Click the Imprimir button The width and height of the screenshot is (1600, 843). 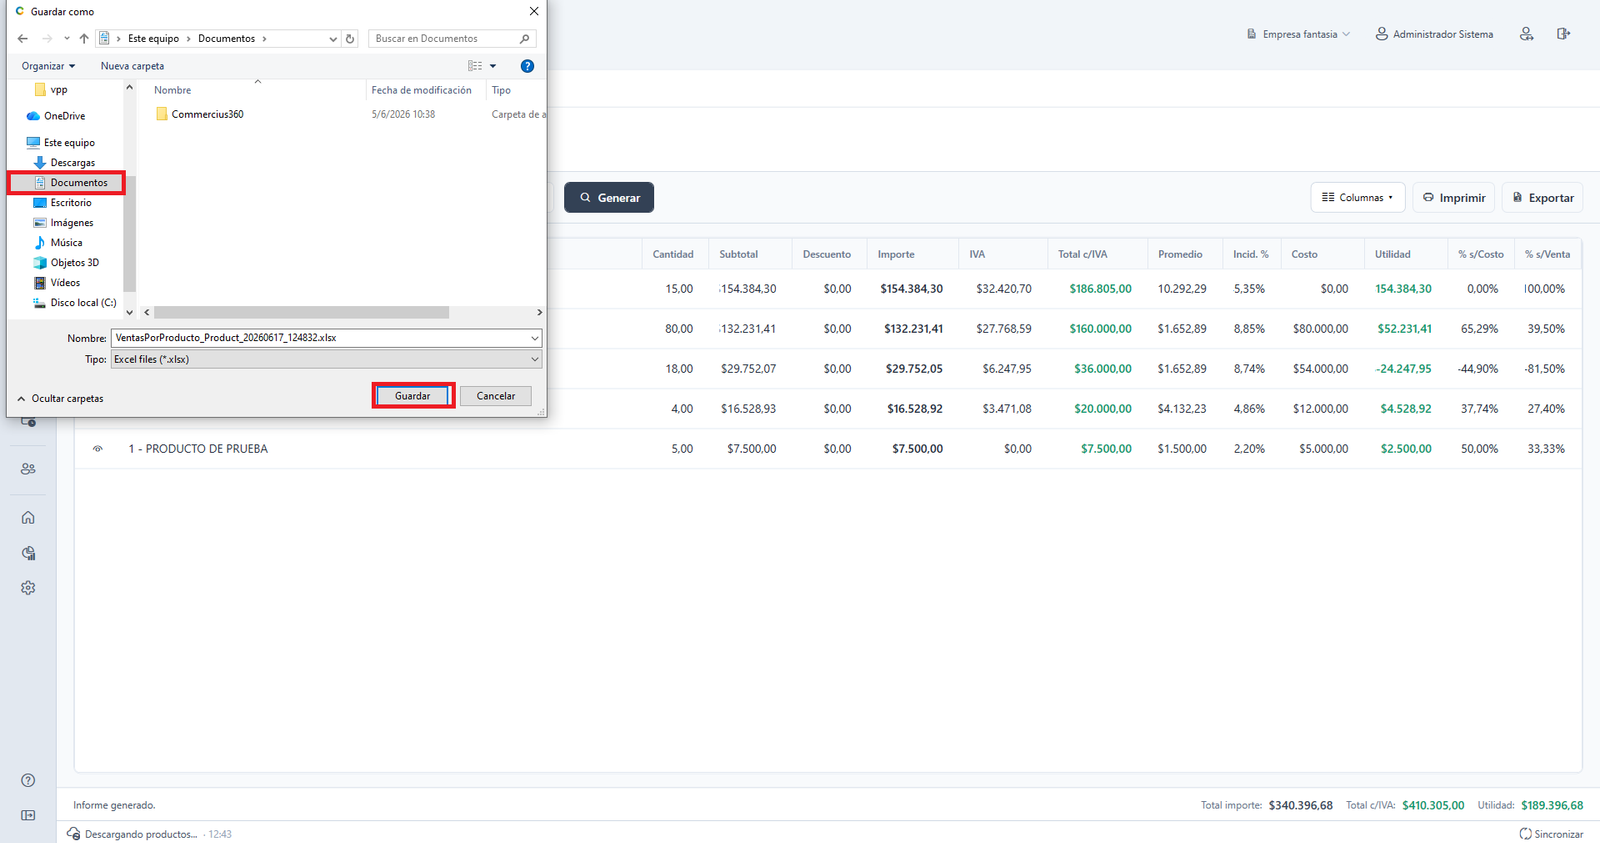pyautogui.click(x=1453, y=198)
